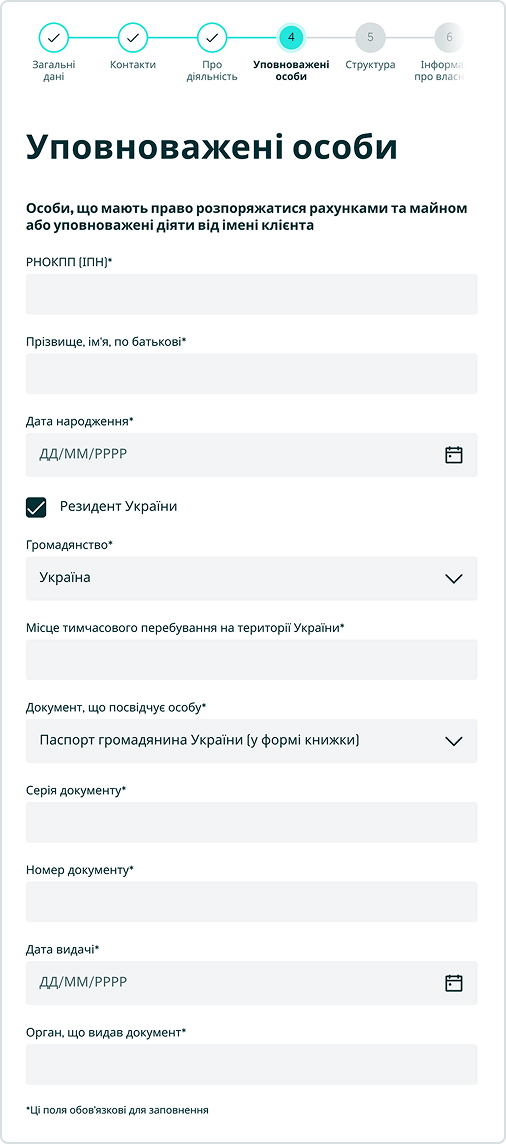The image size is (506, 1144).
Task: Open calendar icon for Дата народження
Action: (x=454, y=455)
